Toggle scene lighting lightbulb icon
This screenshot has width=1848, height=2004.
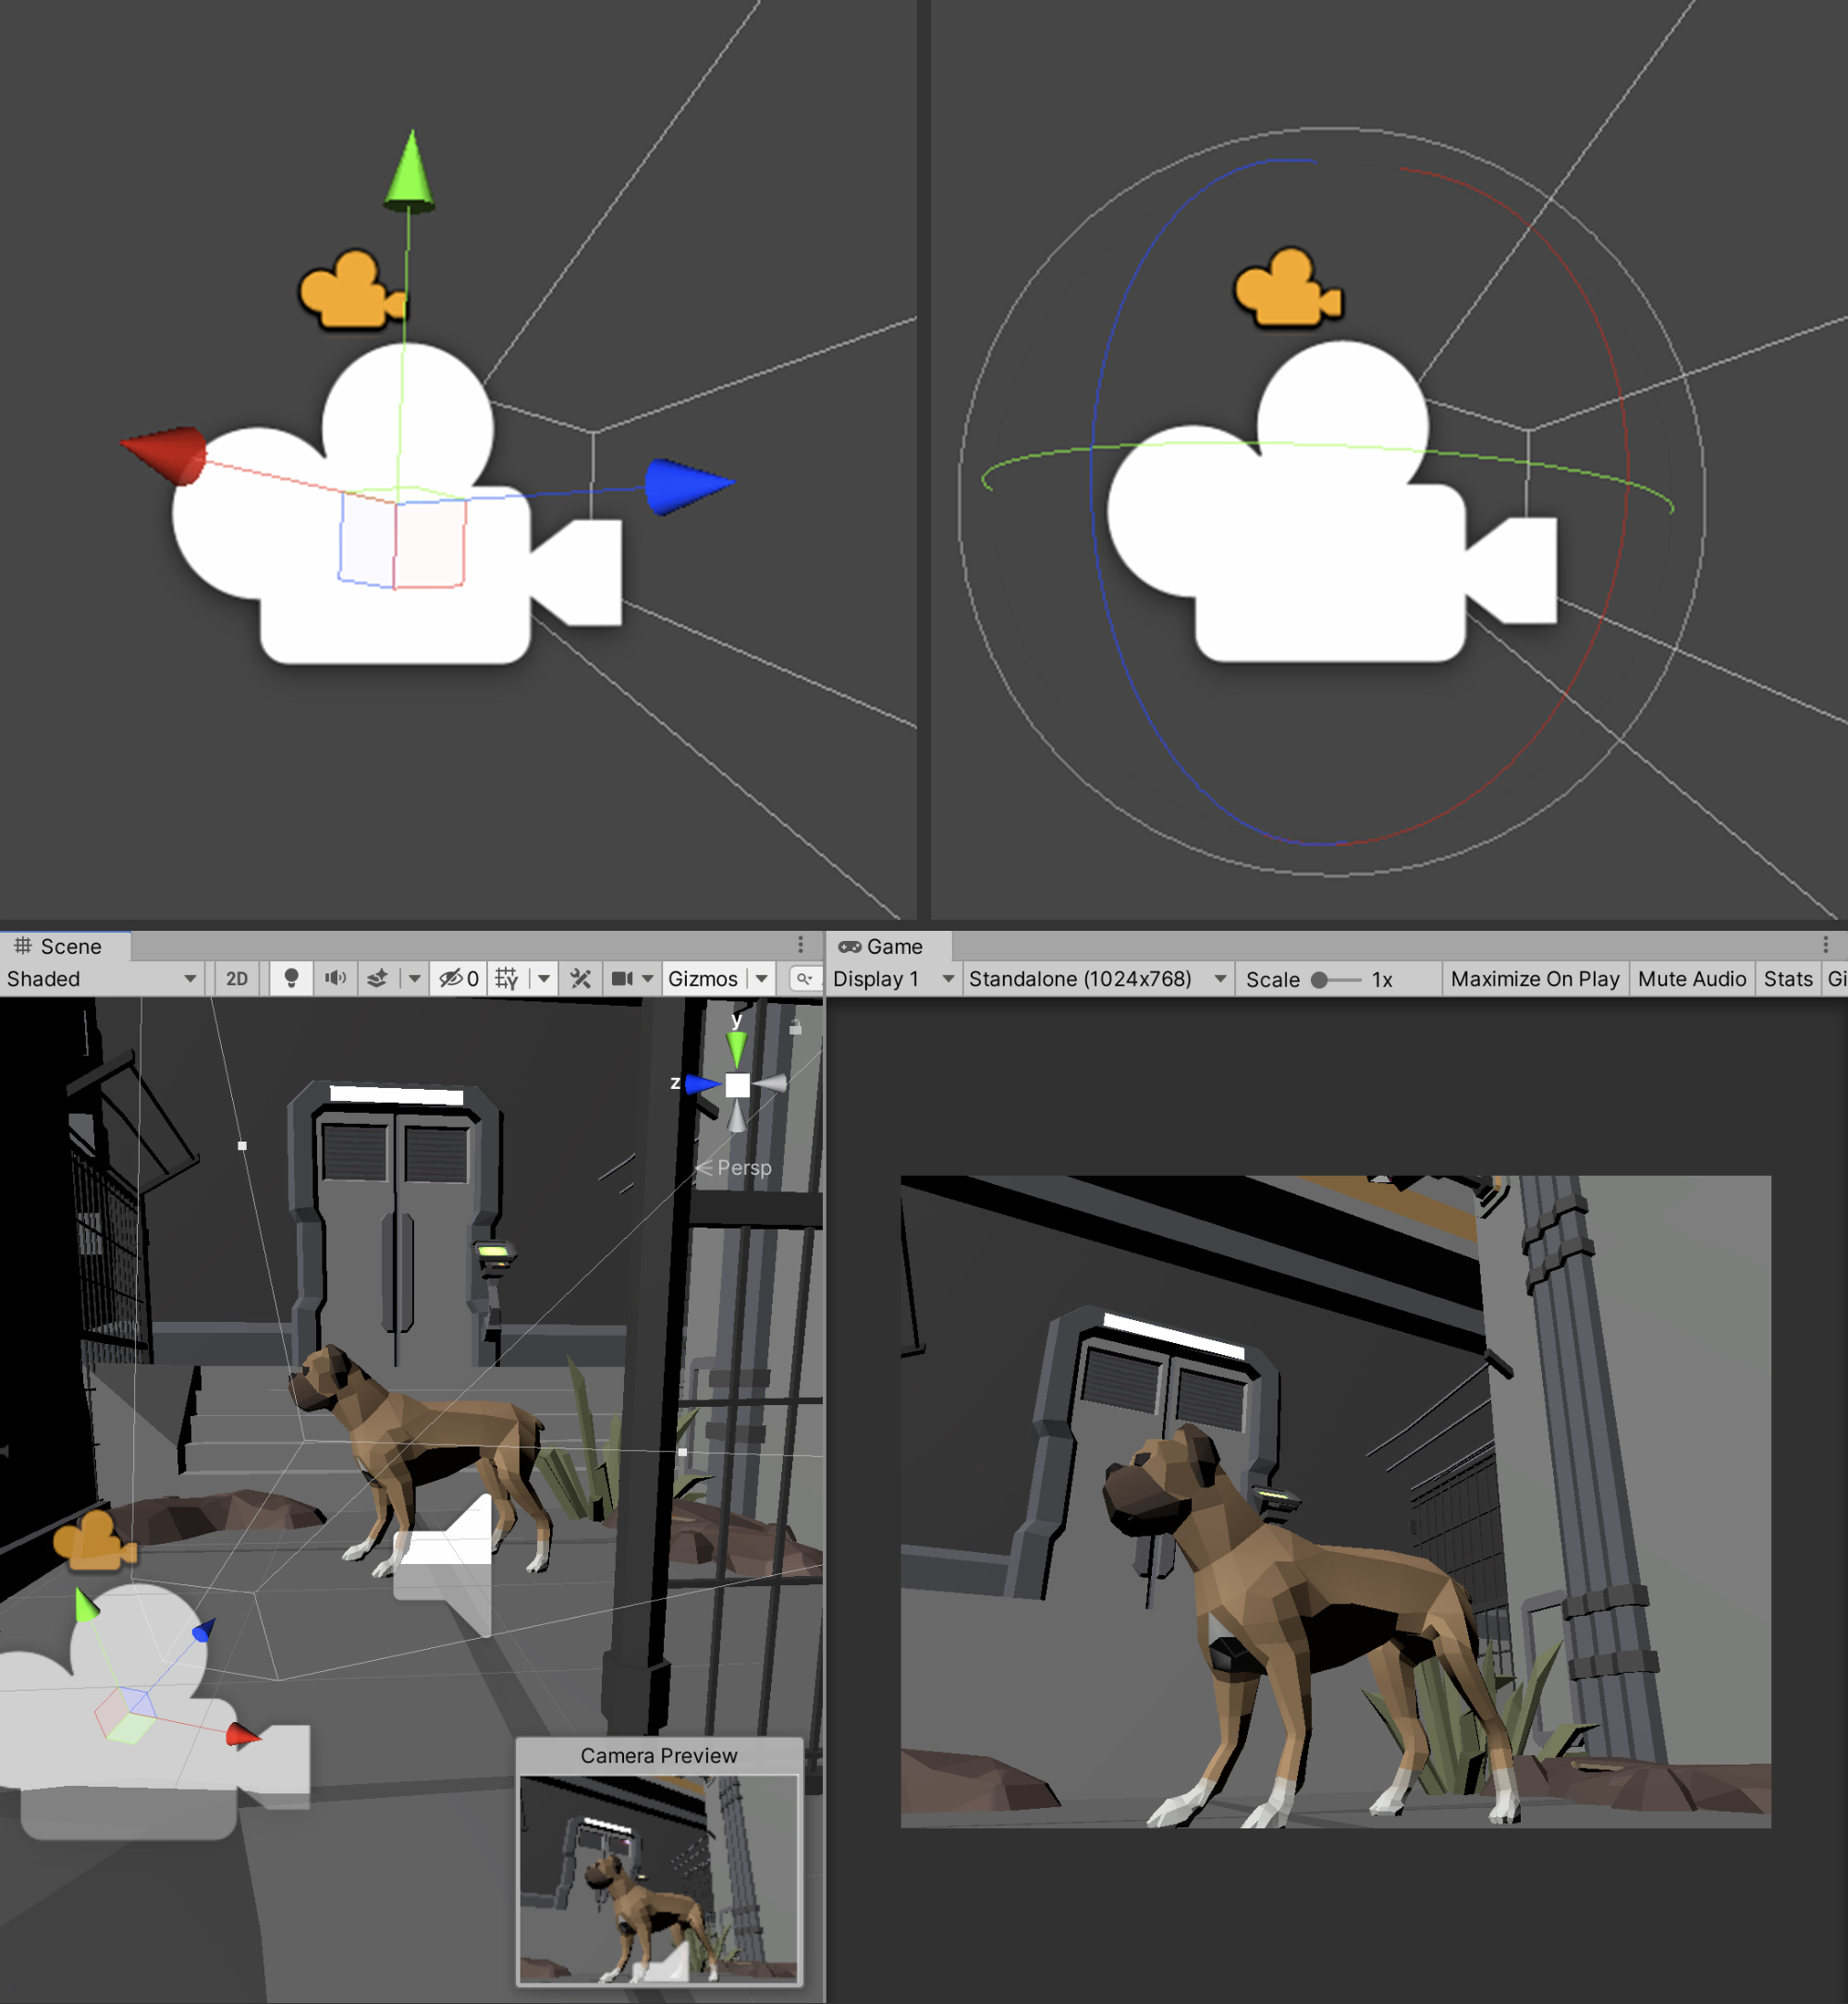(x=291, y=978)
